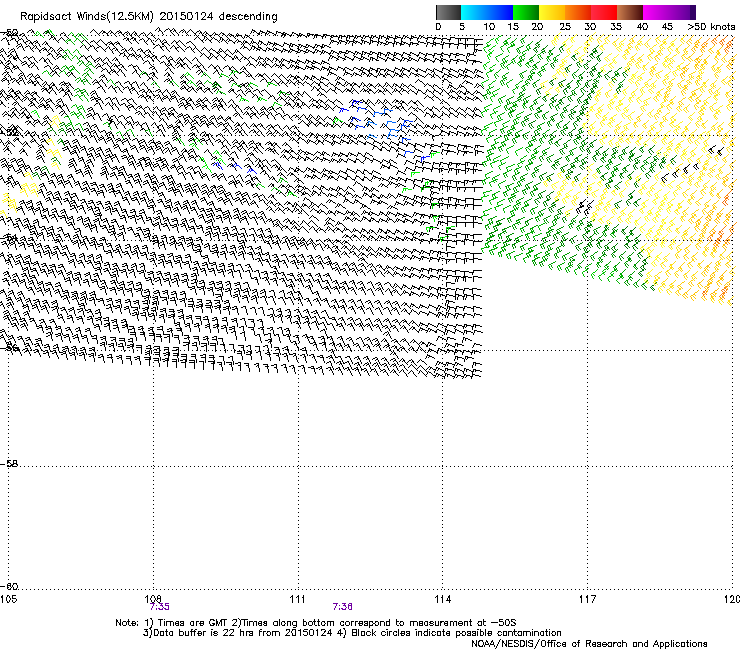Viewport: 740px width, 650px height.
Task: Click the longitude axis label '111'
Action: pos(297,599)
